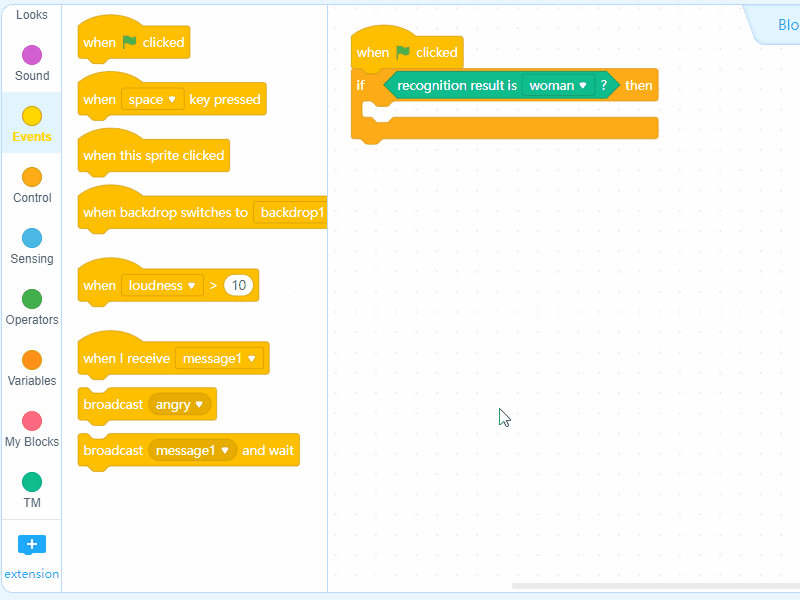The width and height of the screenshot is (800, 600).
Task: Click the workspace horizontal scrollbar
Action: [656, 586]
